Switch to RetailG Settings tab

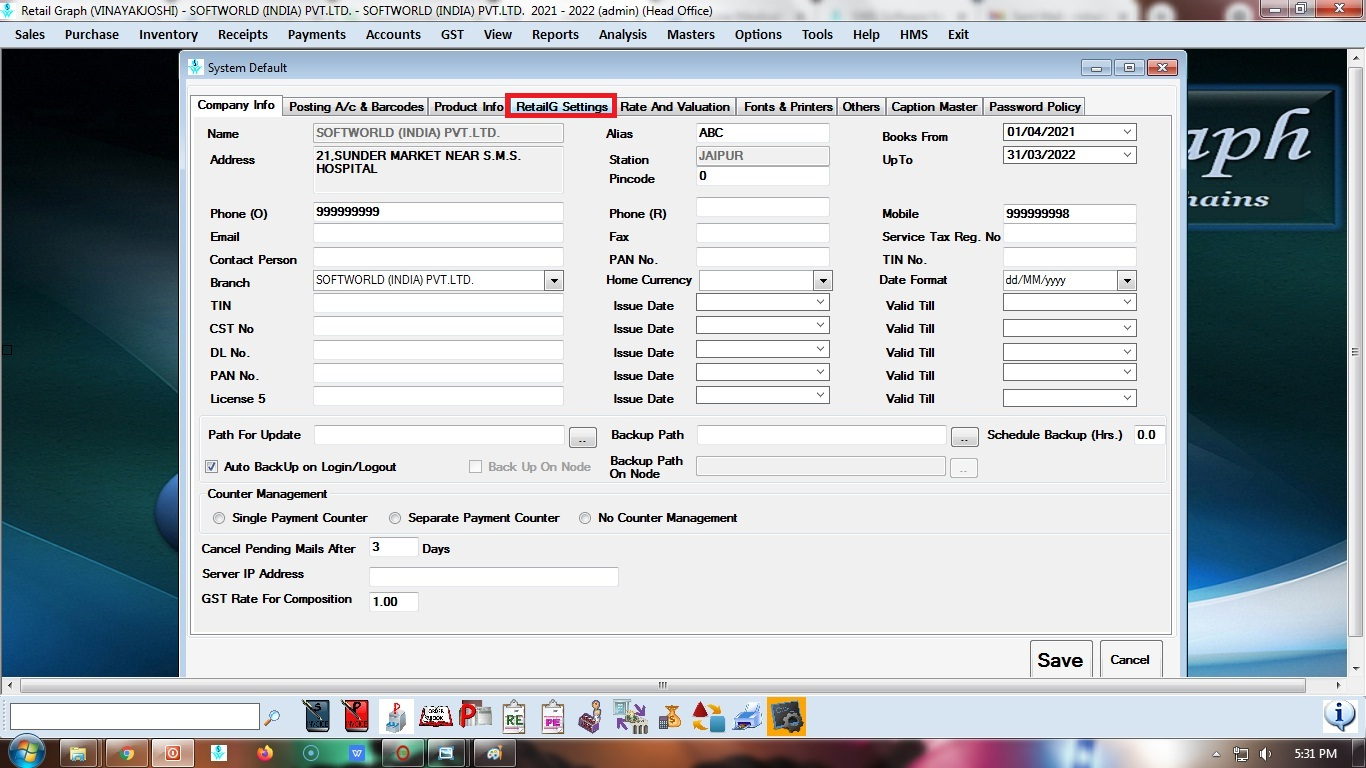pos(561,106)
